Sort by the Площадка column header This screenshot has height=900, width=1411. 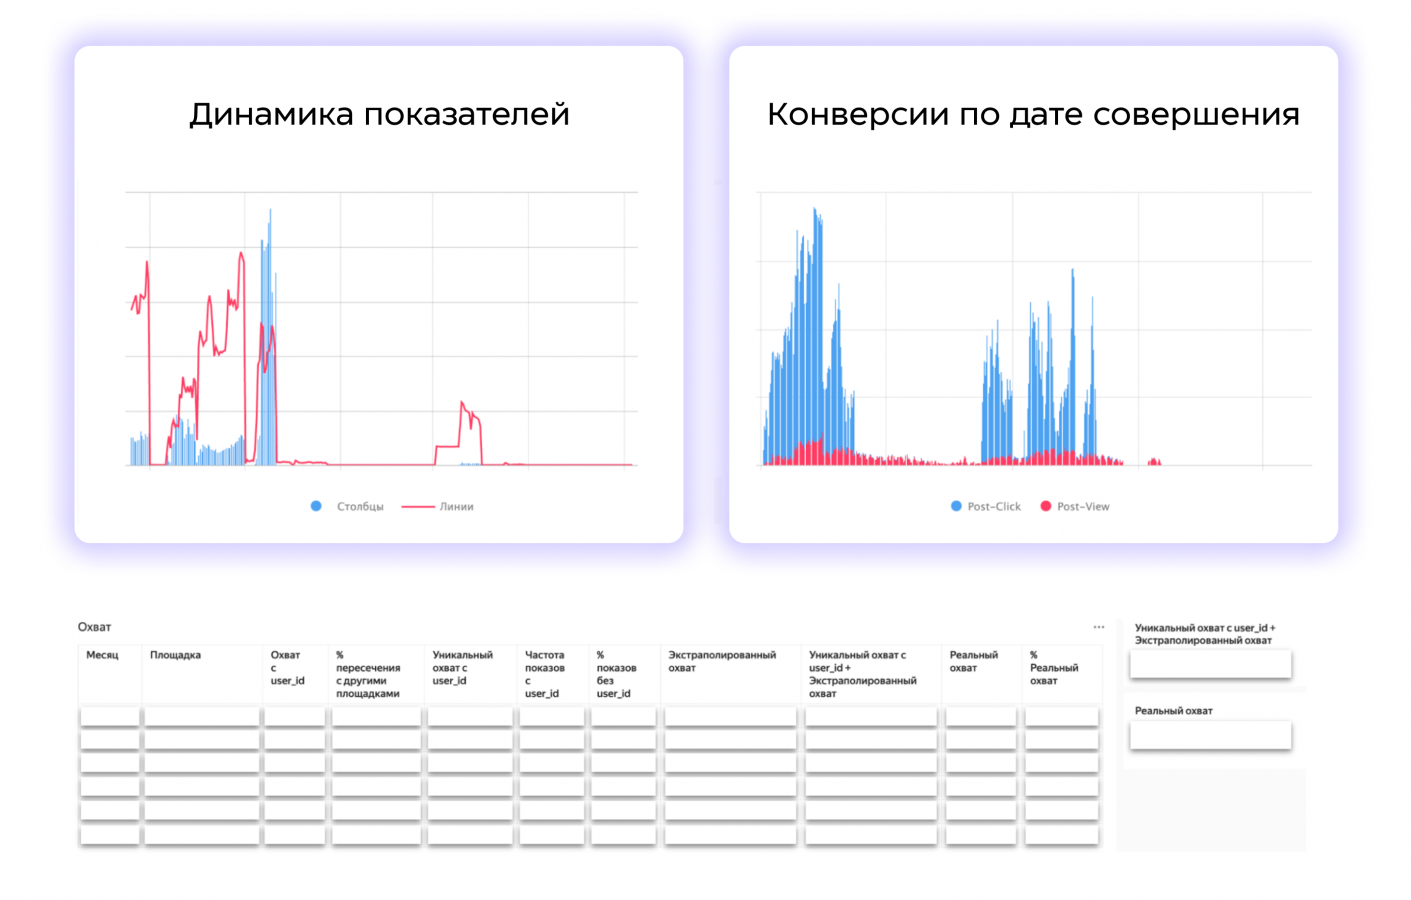[x=175, y=655]
